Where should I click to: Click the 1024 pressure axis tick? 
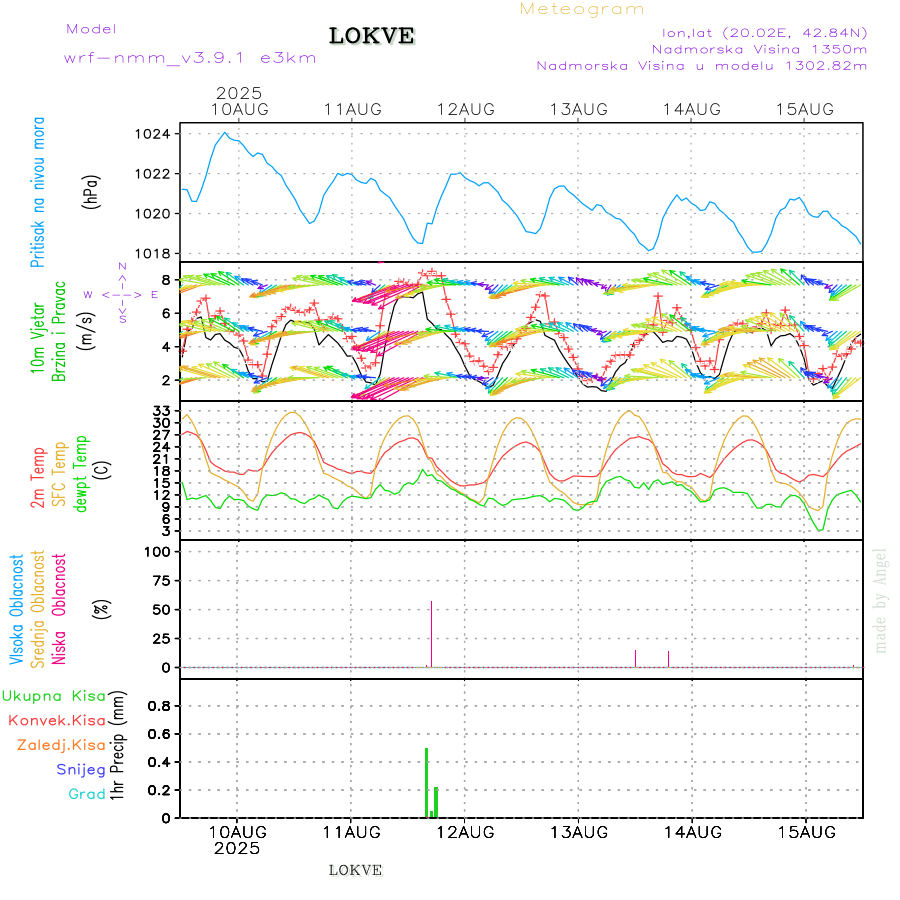point(159,134)
